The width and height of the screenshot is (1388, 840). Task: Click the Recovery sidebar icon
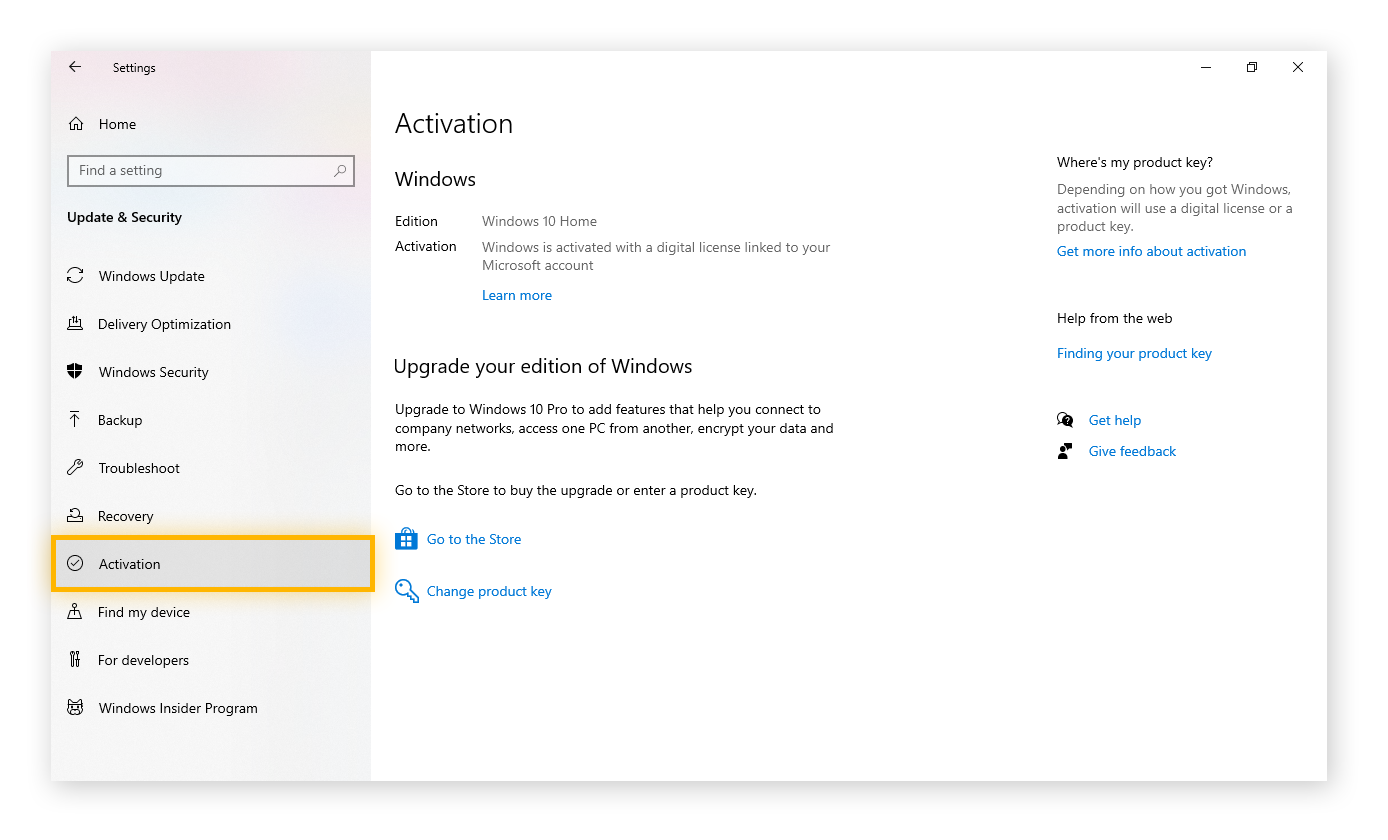(76, 516)
